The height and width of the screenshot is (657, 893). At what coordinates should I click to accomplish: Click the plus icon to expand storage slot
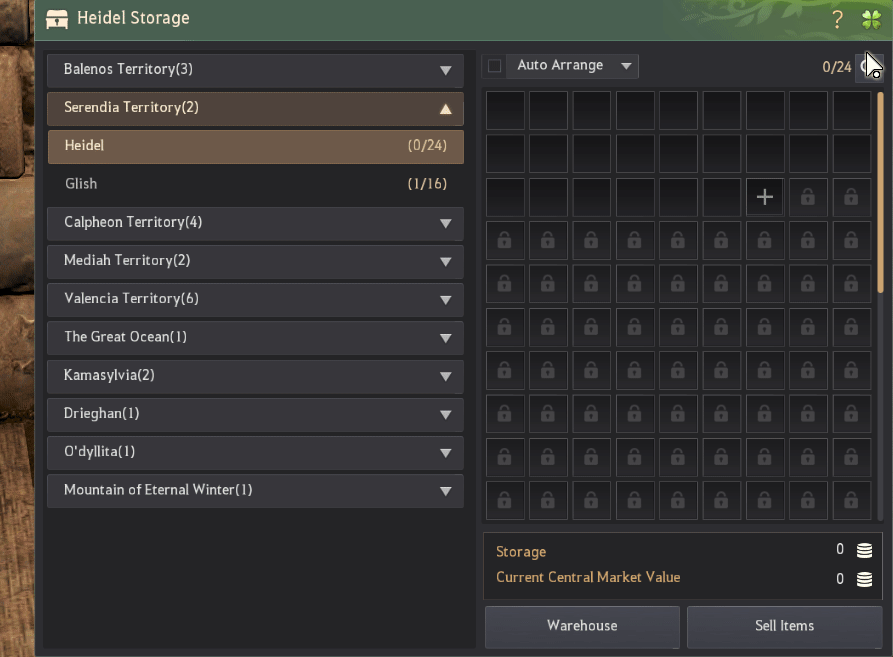coord(765,197)
